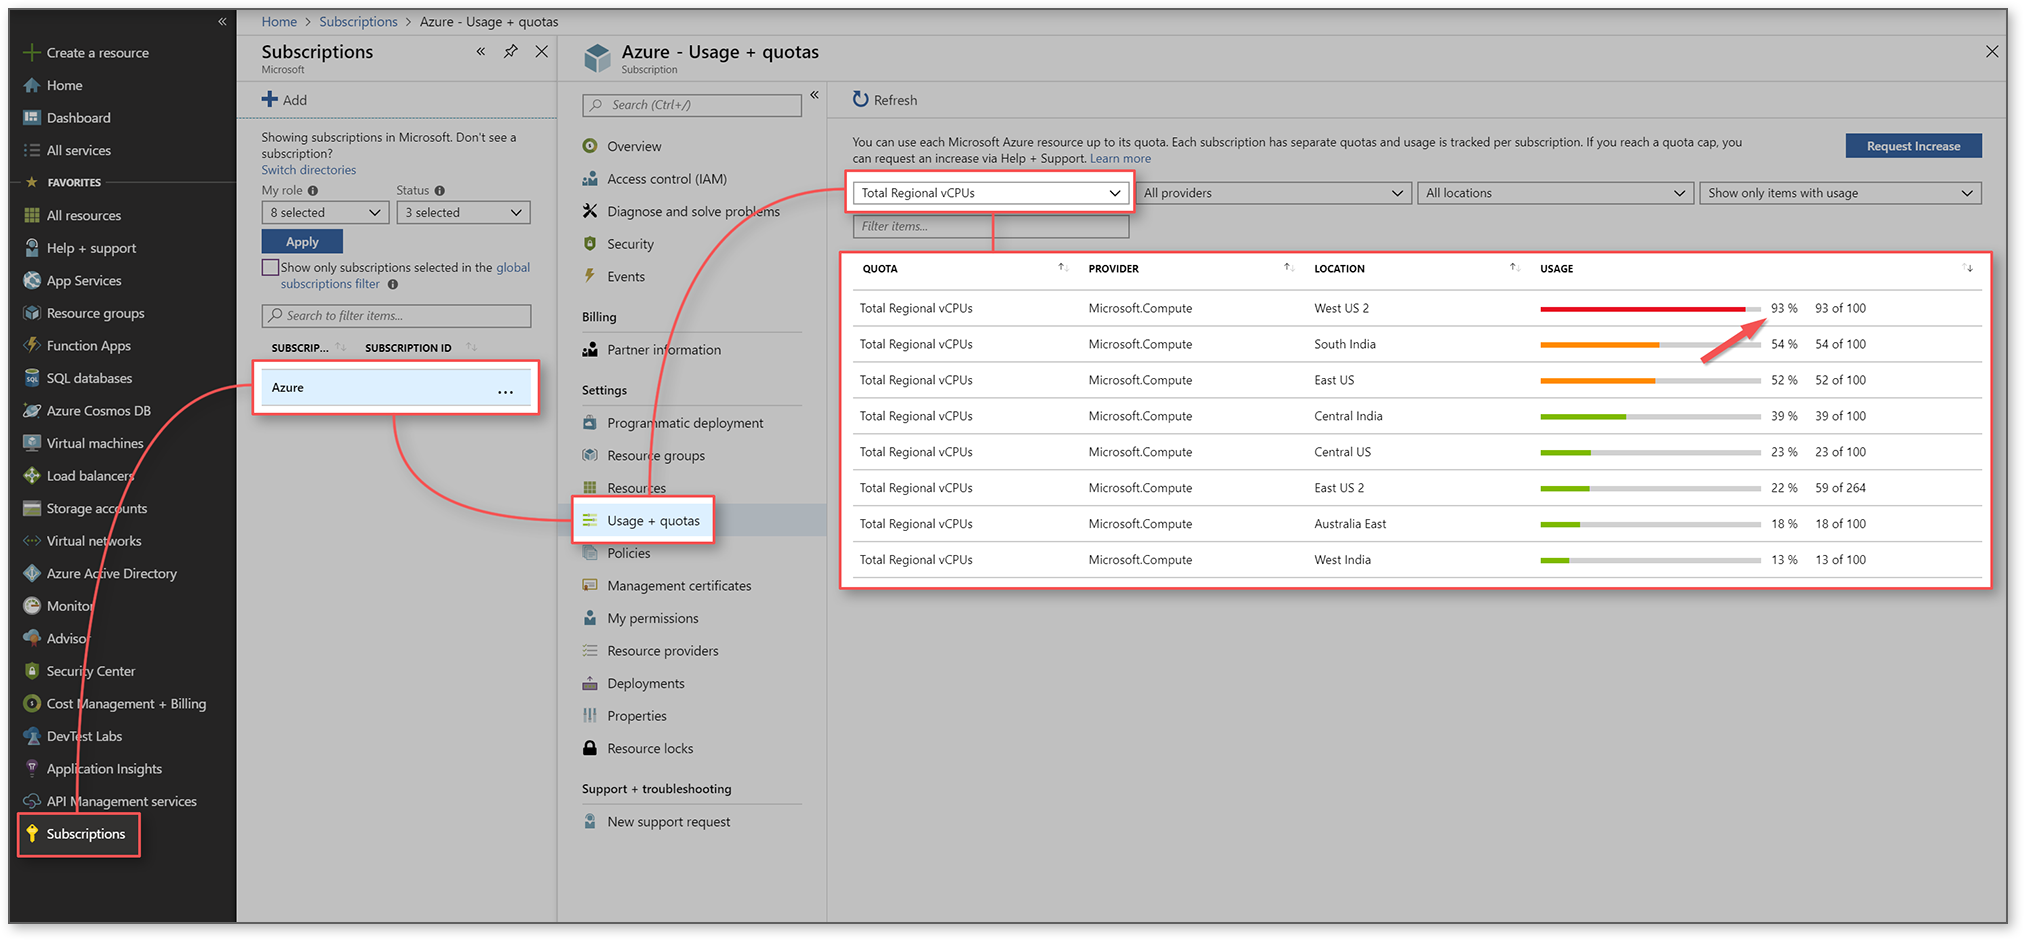Click the My role info icon

tap(313, 190)
